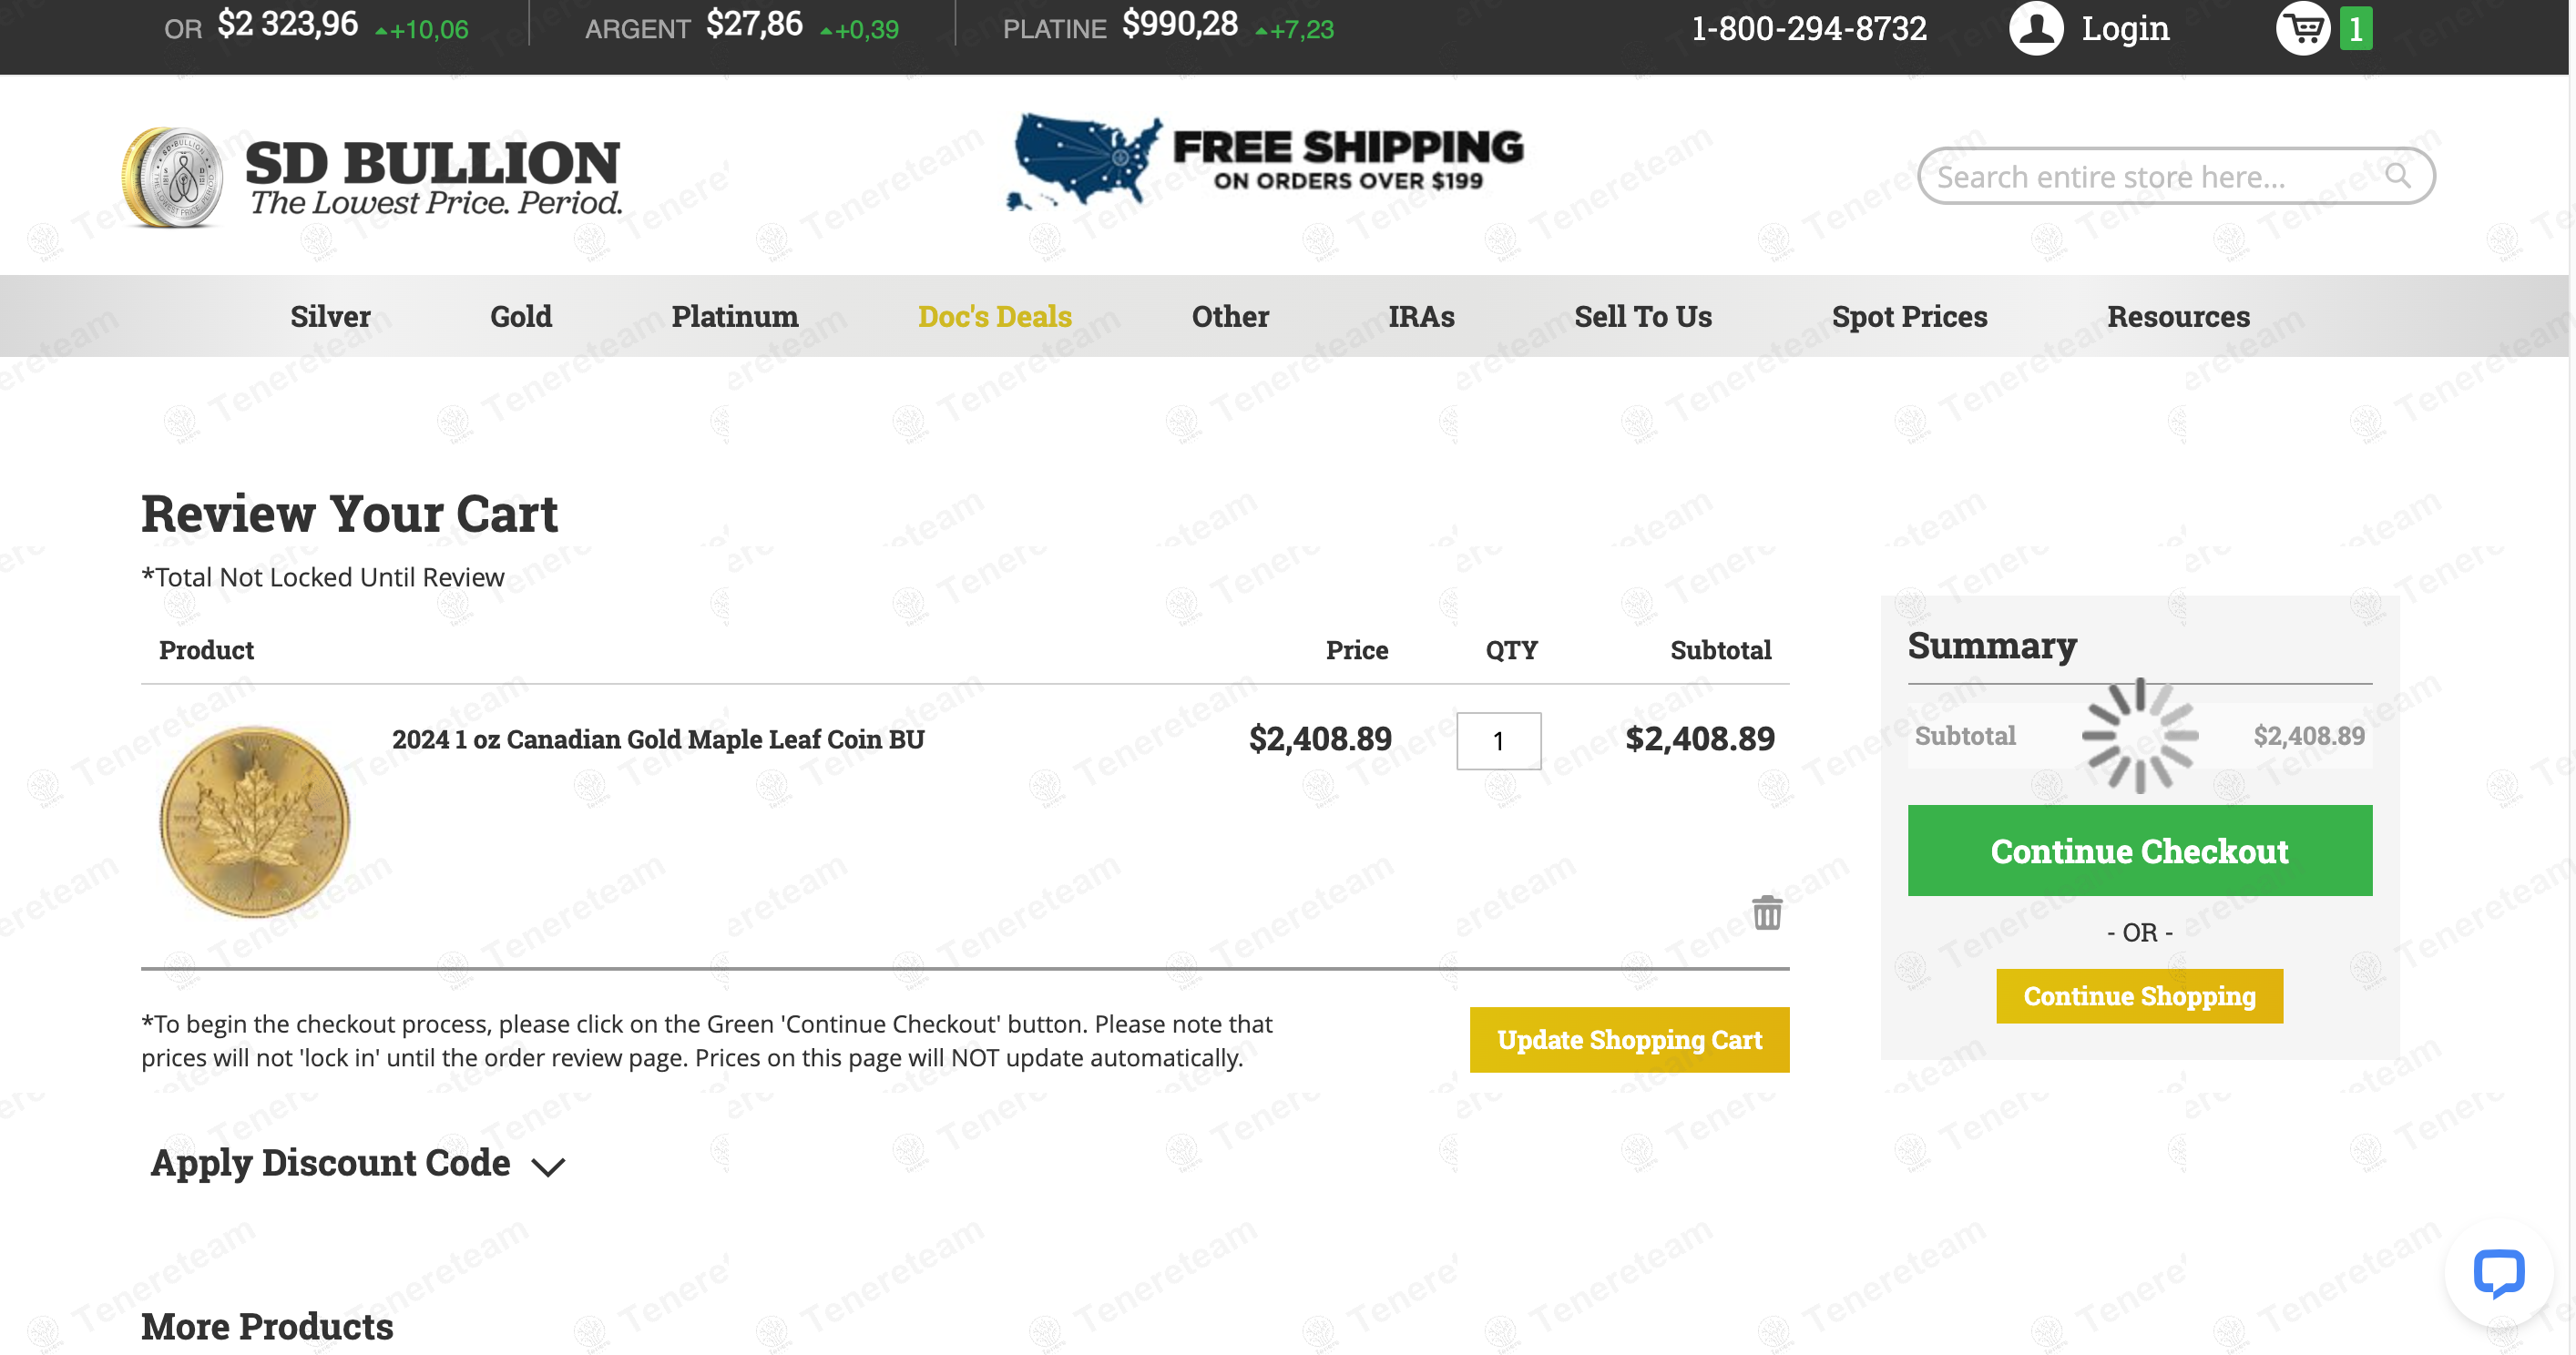Open the Canadian Gold Maple Leaf product link
2576x1355 pixels.
click(658, 739)
